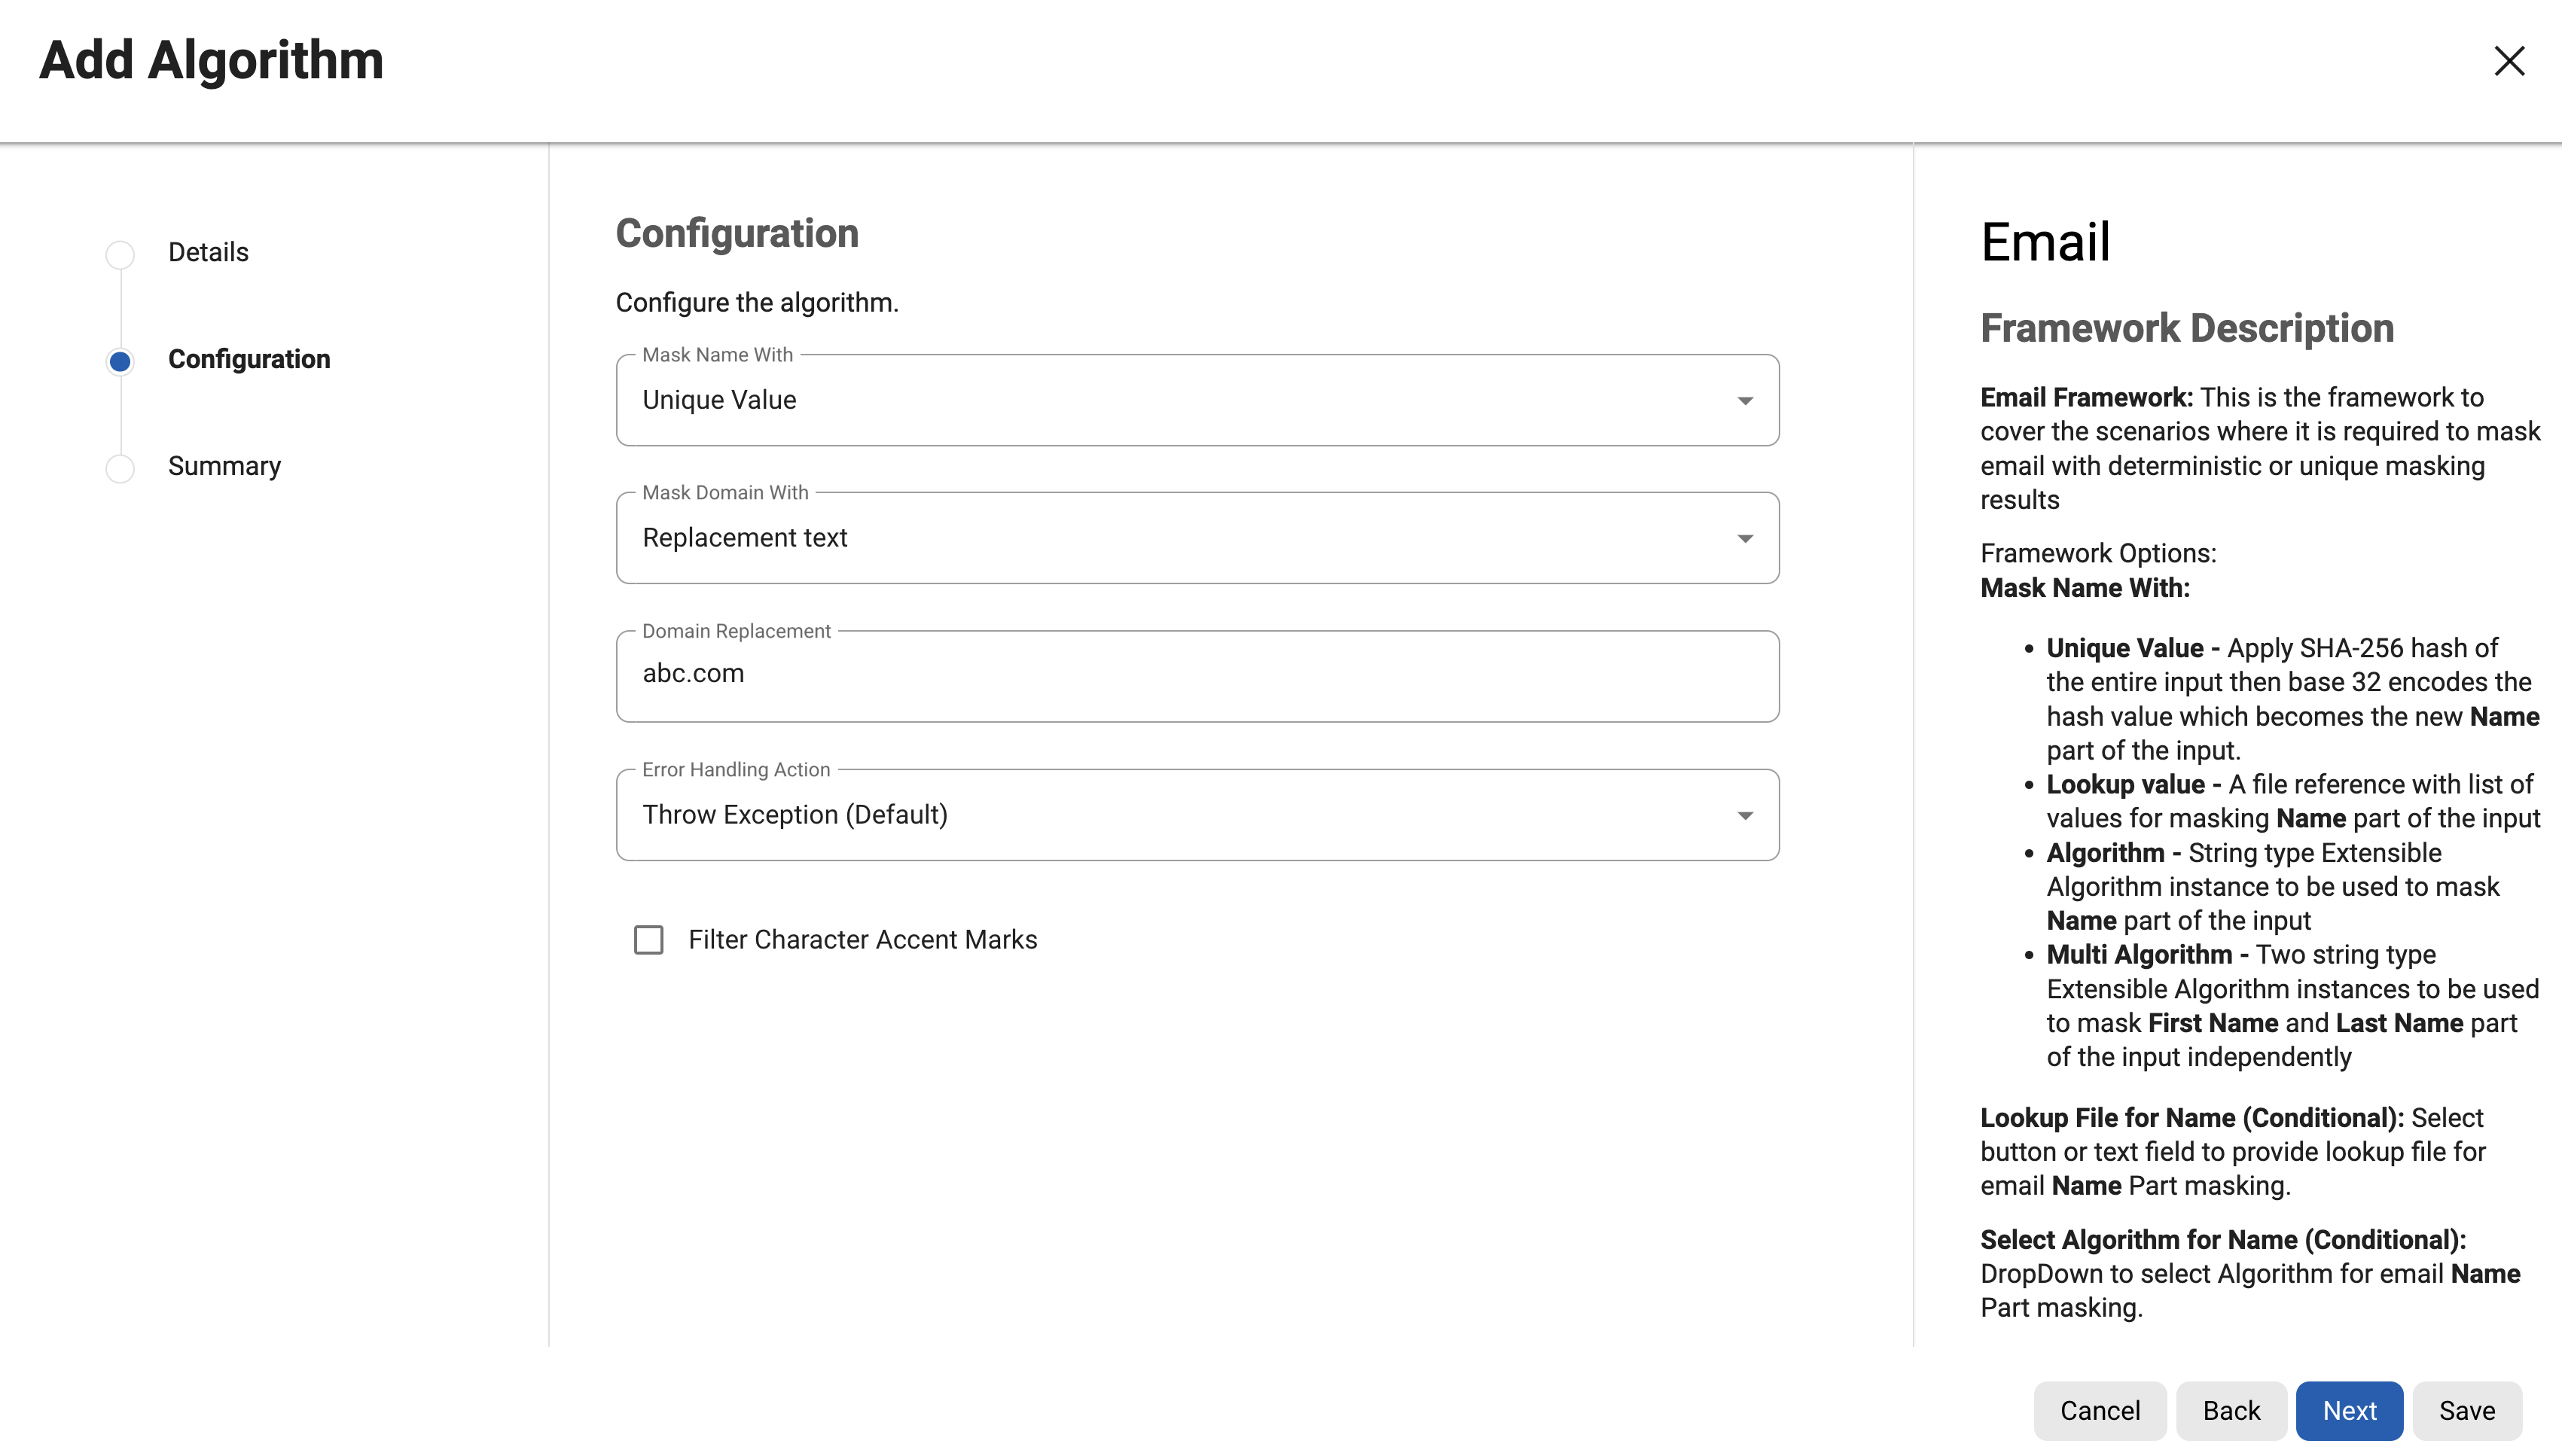2562x1456 pixels.
Task: Expand Mask Domain With dropdown arrow
Action: pos(1744,539)
